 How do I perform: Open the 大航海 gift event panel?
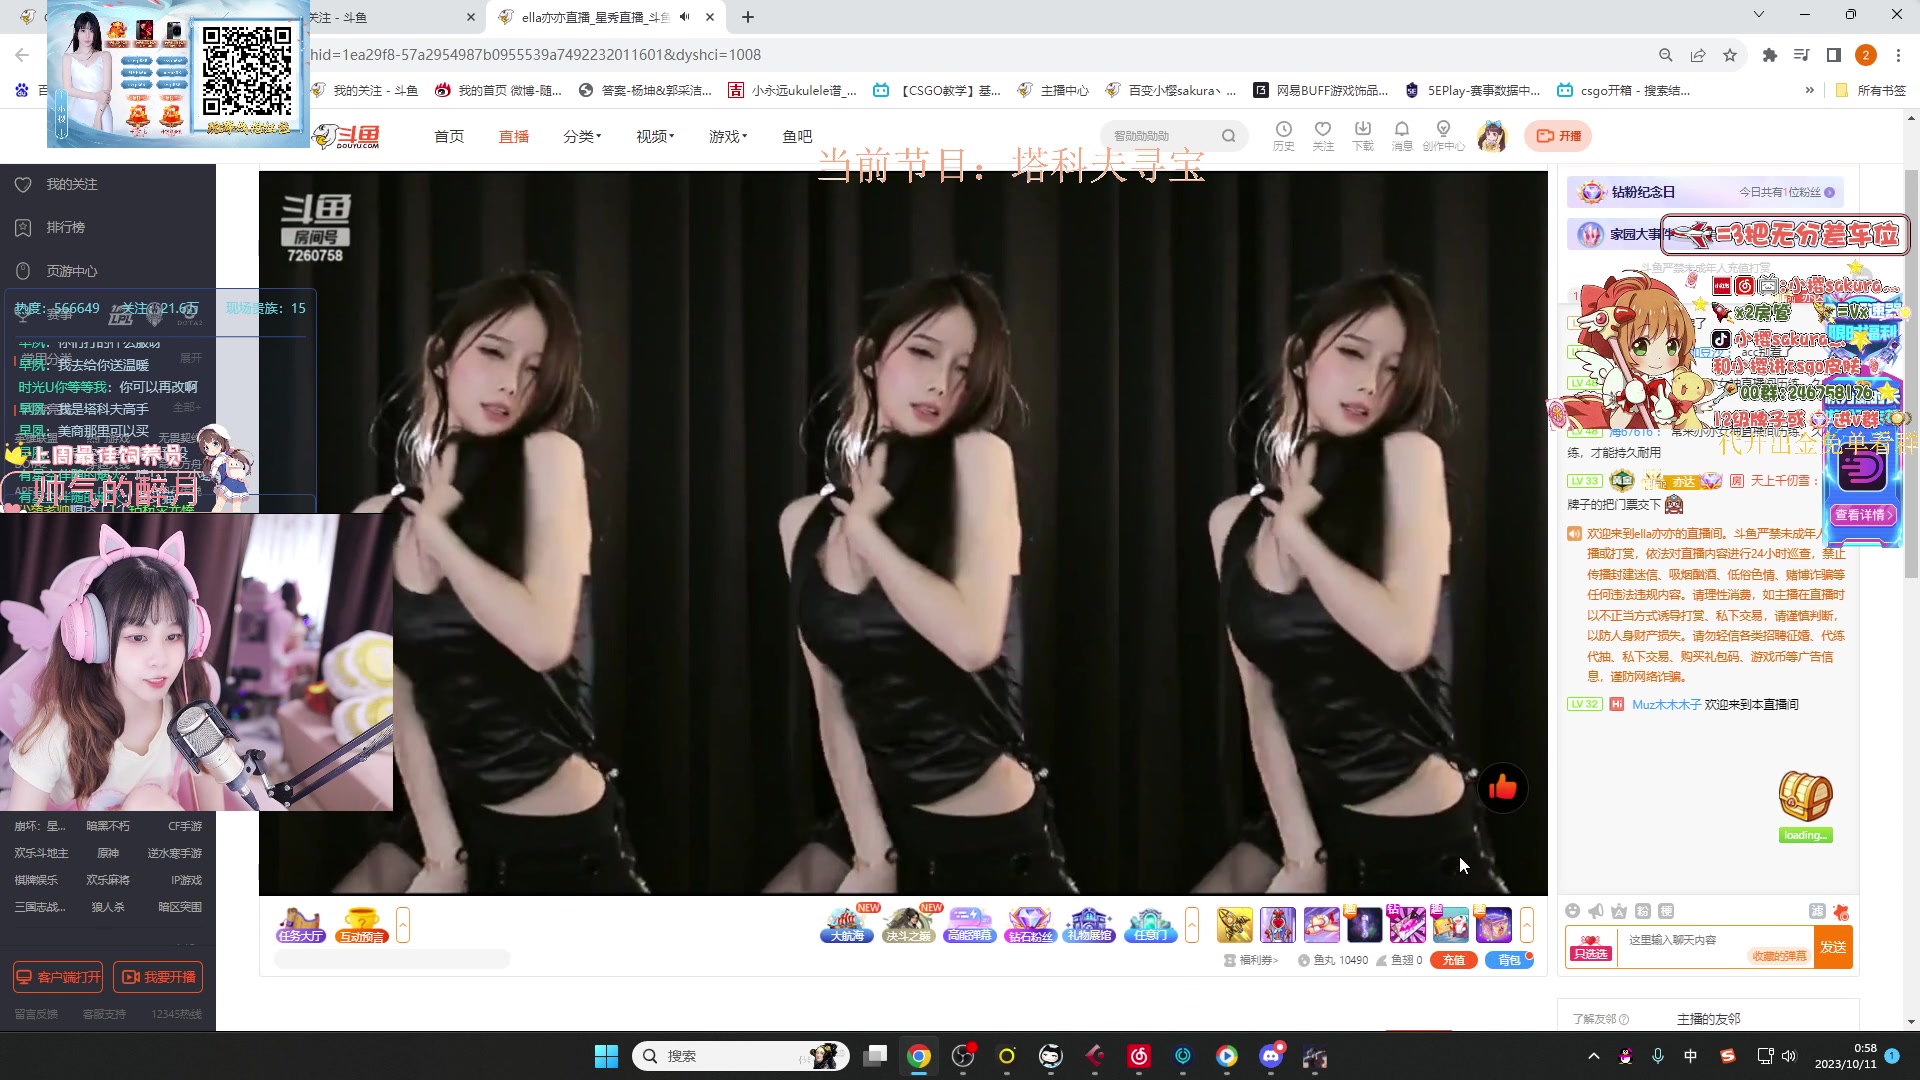[846, 924]
